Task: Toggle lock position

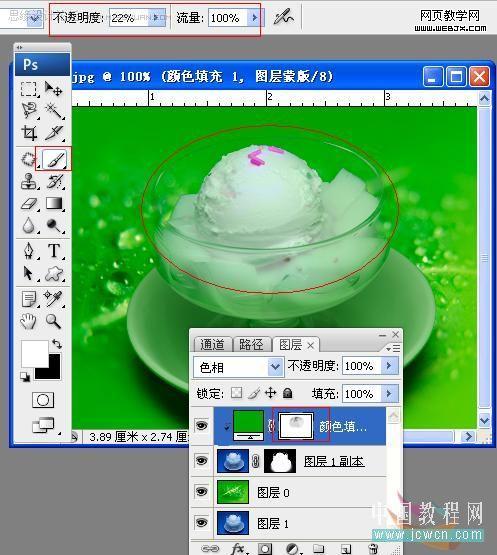Action: click(270, 393)
